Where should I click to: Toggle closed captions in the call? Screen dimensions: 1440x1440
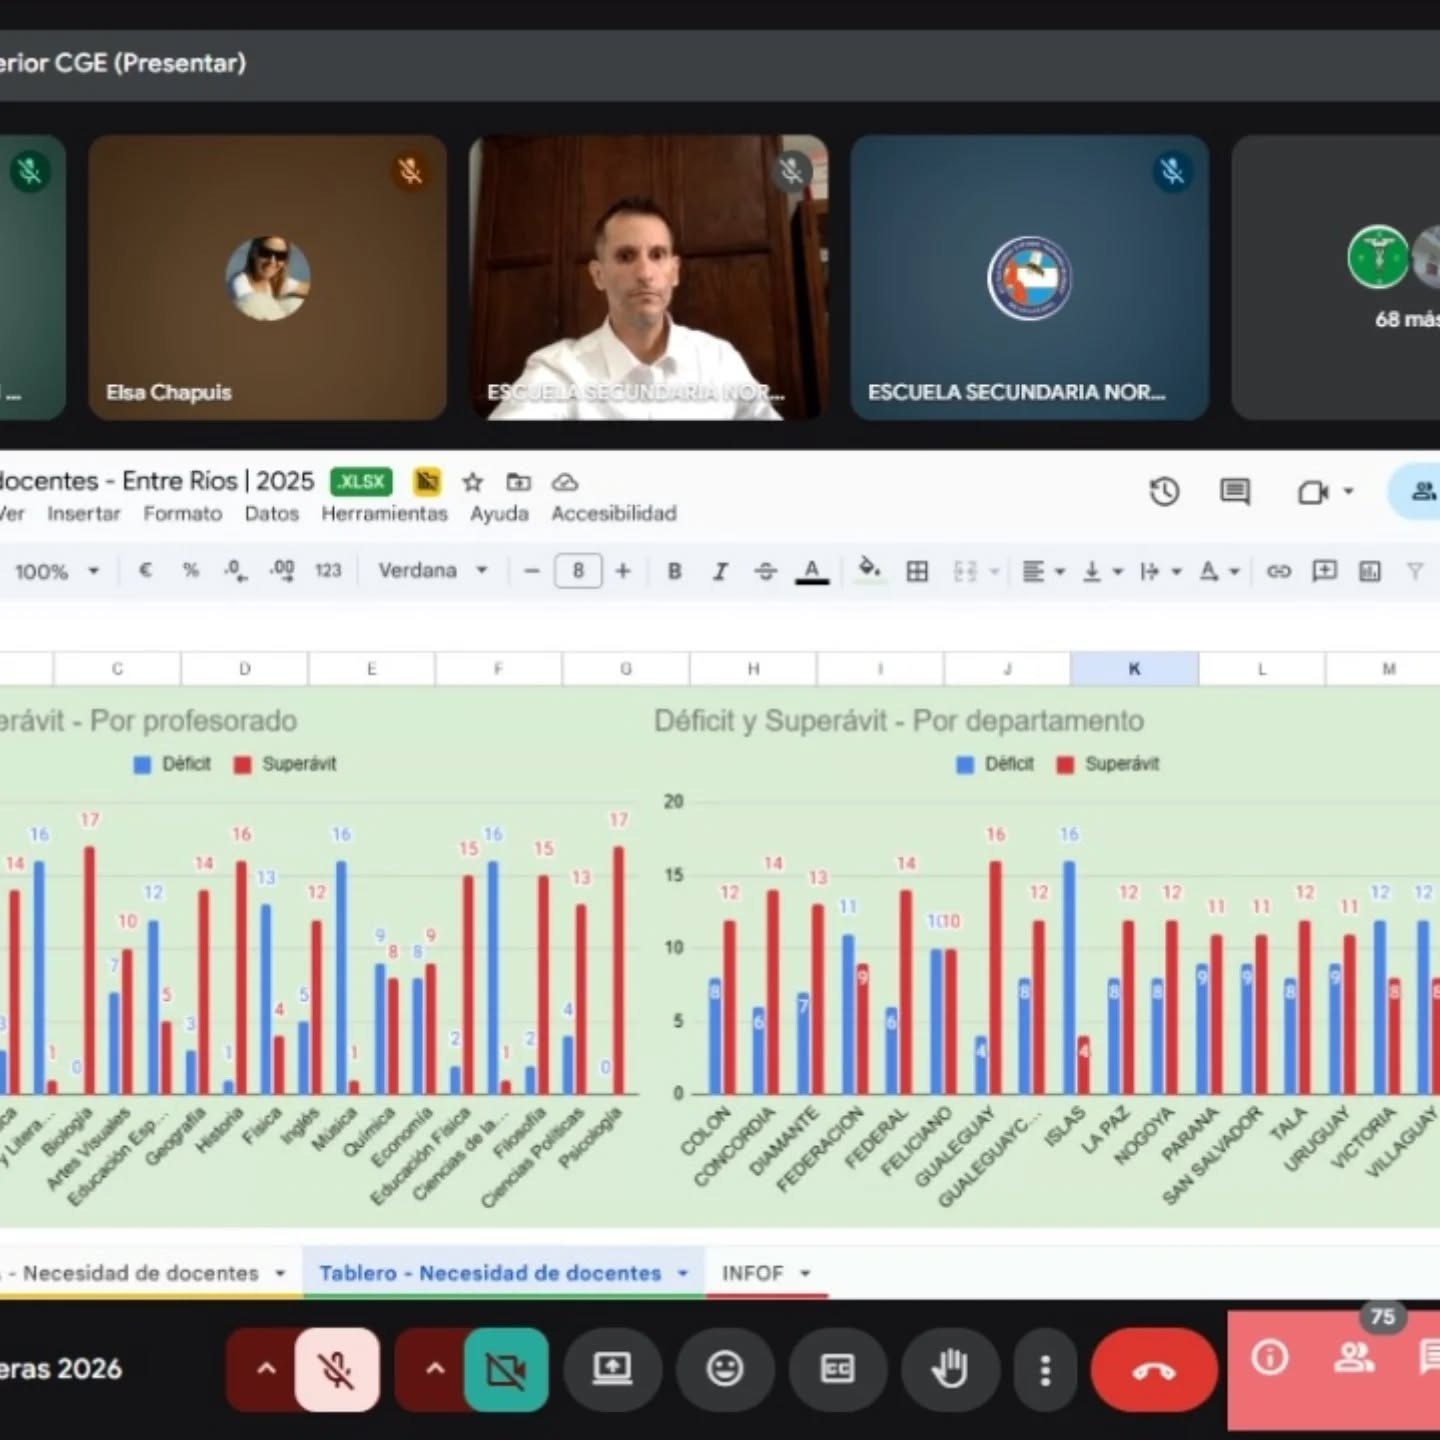[x=837, y=1369]
